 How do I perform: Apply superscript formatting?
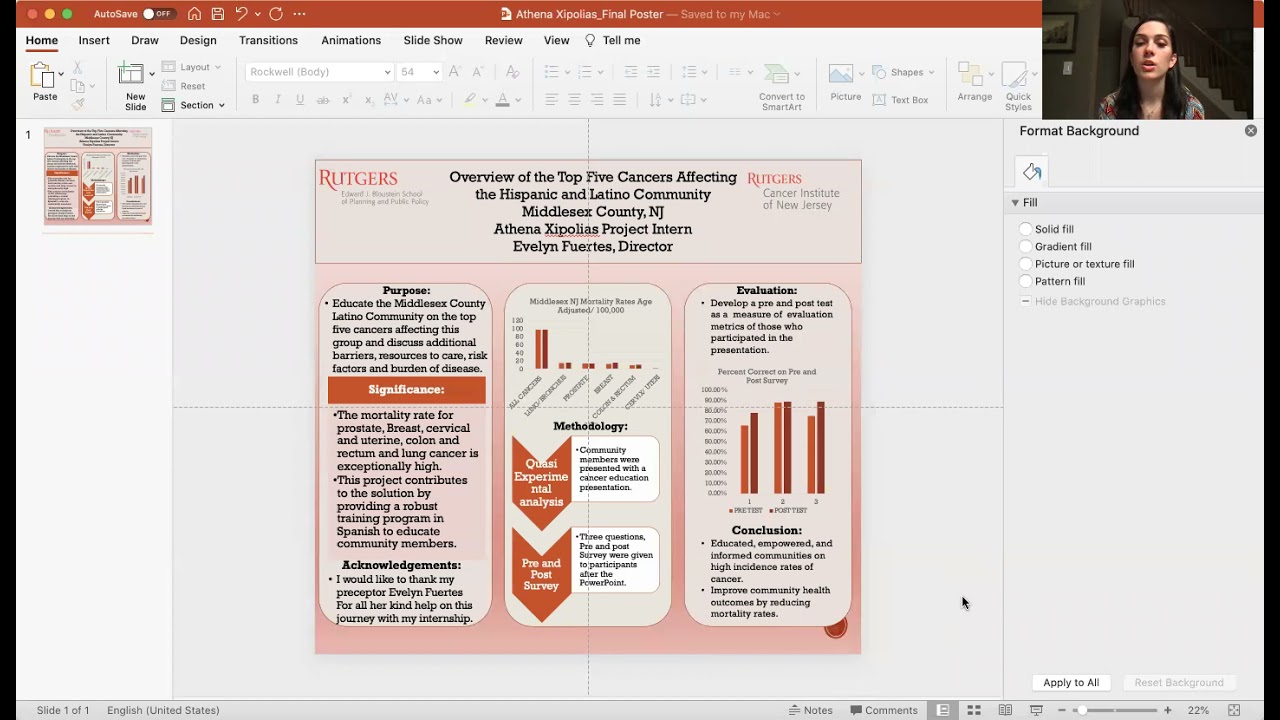(346, 100)
